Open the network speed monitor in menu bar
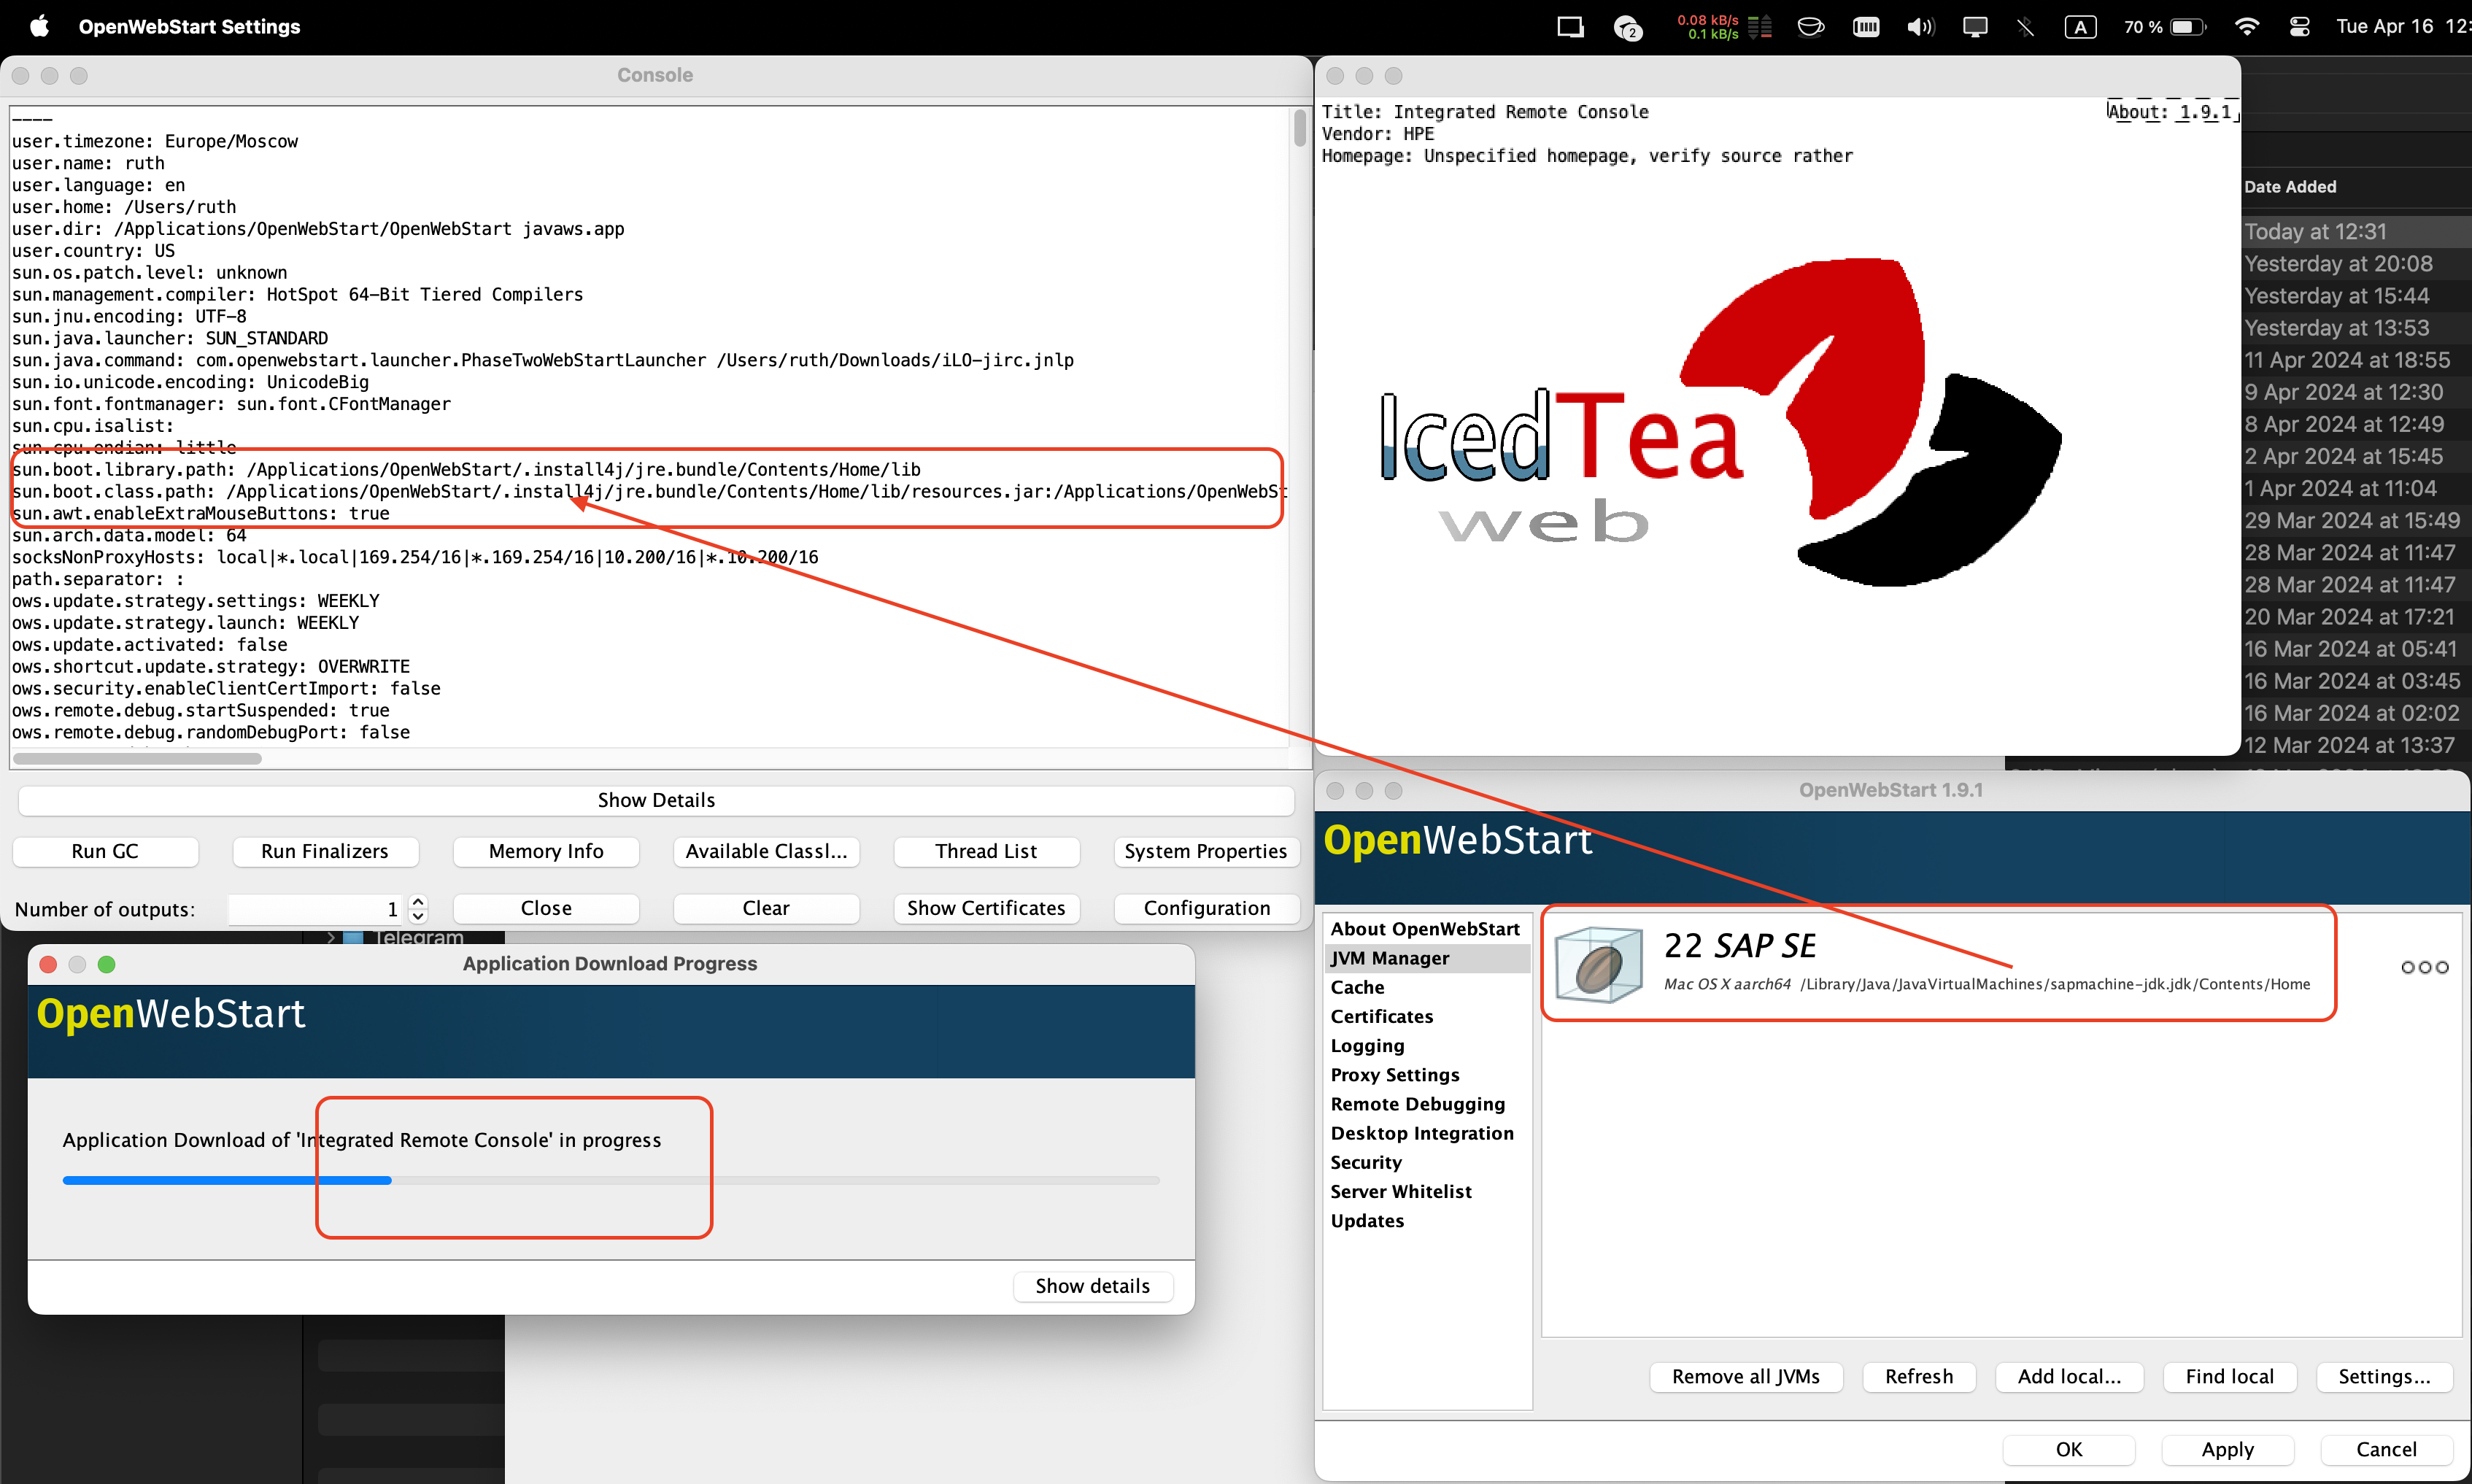The height and width of the screenshot is (1484, 2472). tap(1723, 27)
